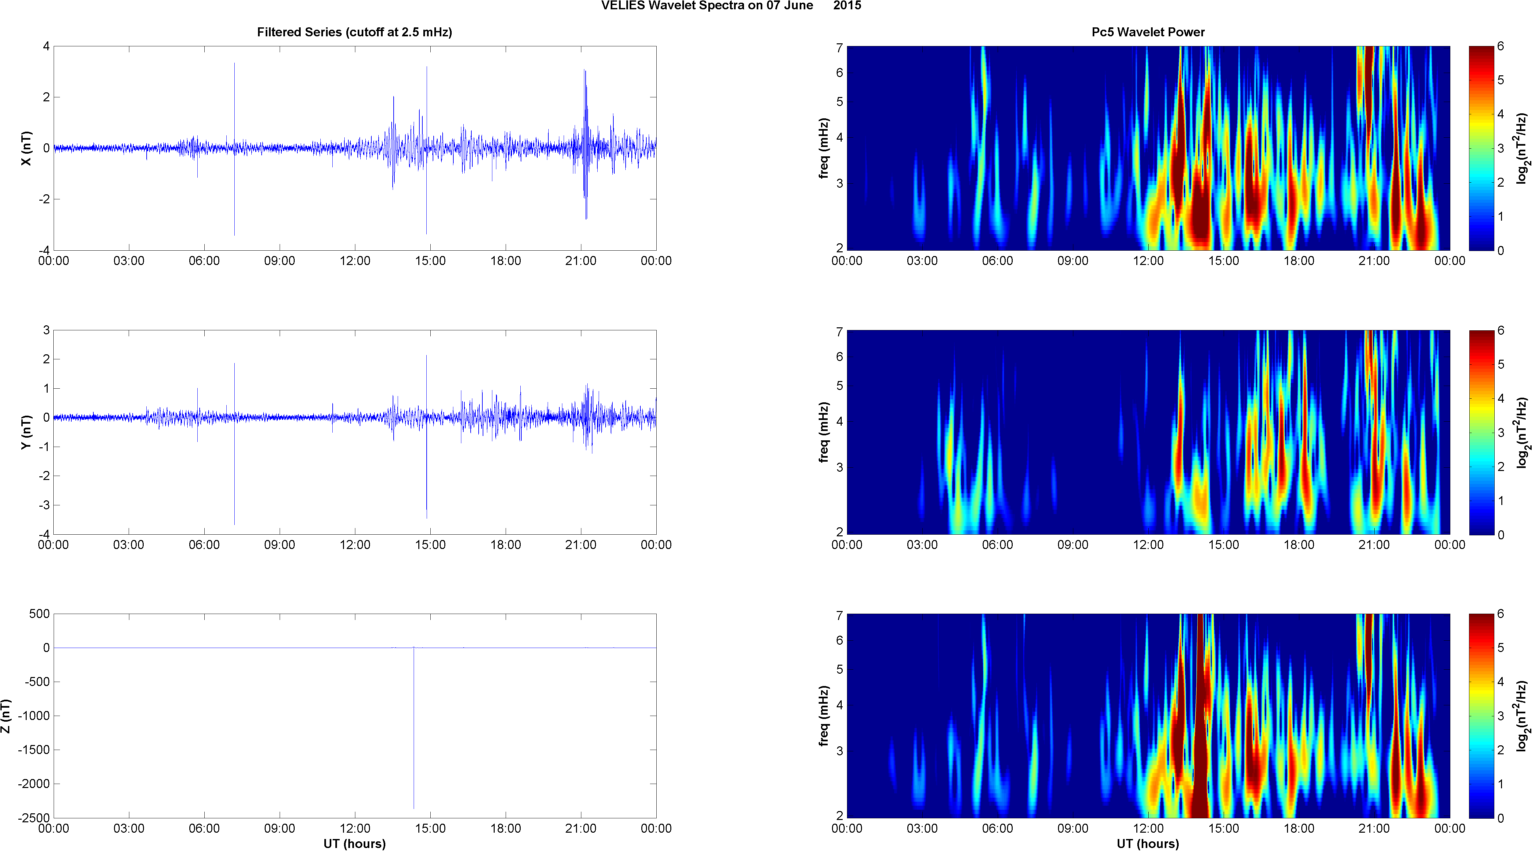Click the tall spike after 06:00 in the X series plot
This screenshot has height=851, width=1532.
pos(235,149)
